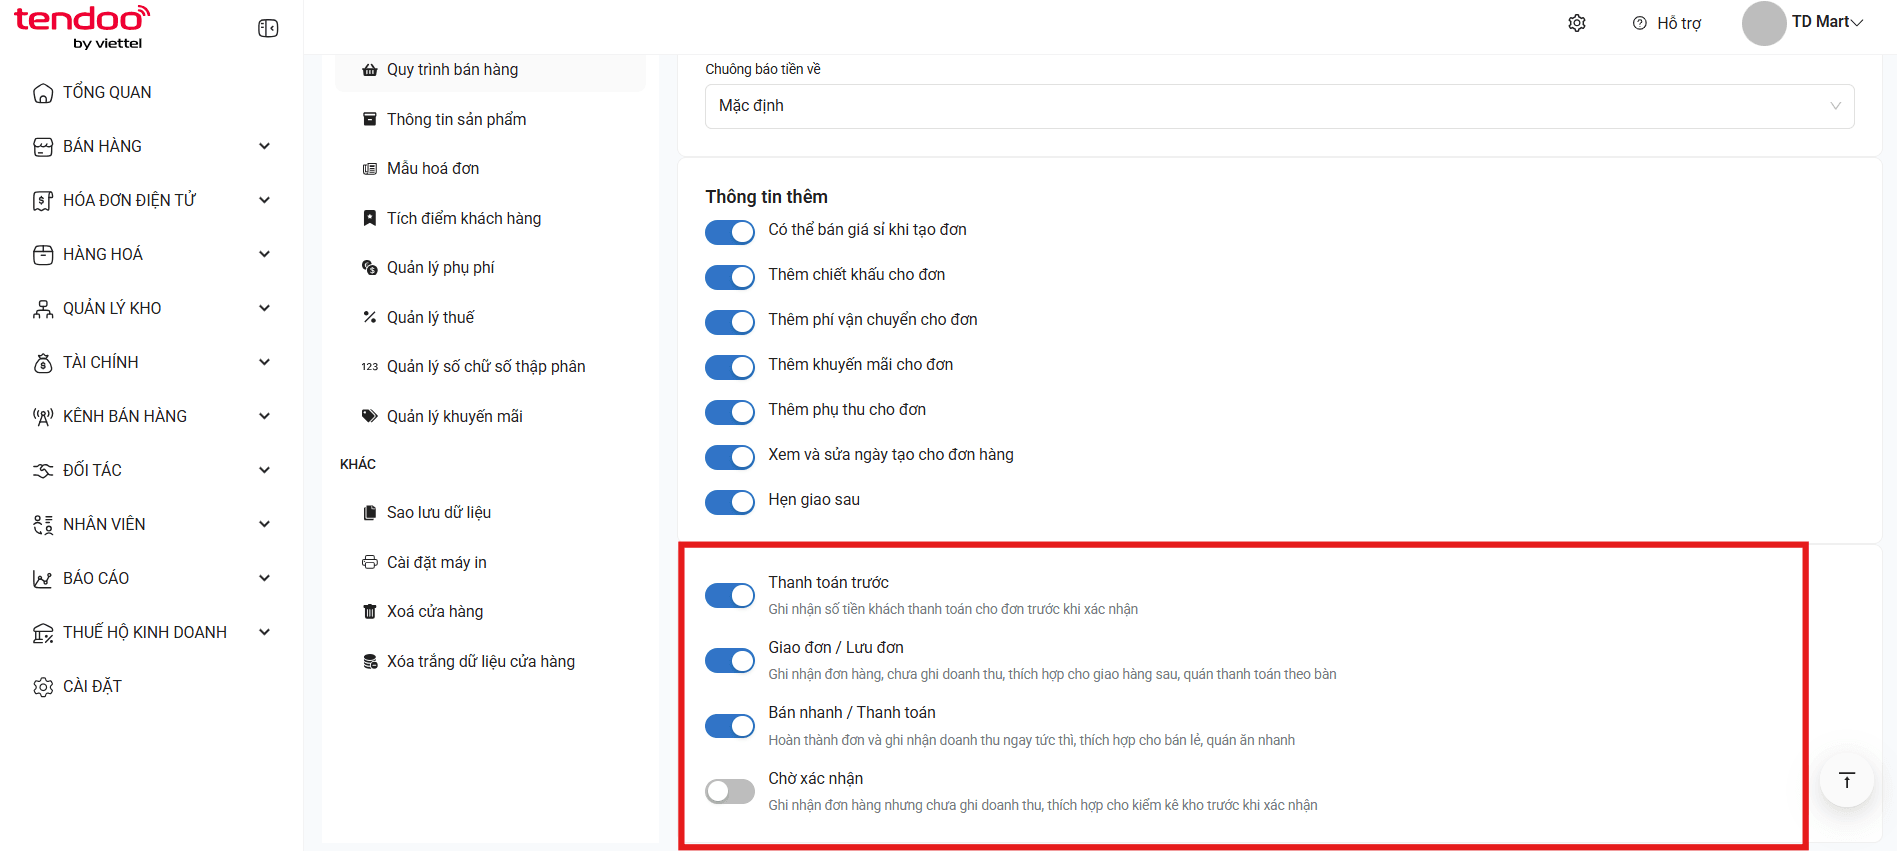Enable the Chờ xác nhận toggle
The width and height of the screenshot is (1897, 851).
pyautogui.click(x=730, y=792)
